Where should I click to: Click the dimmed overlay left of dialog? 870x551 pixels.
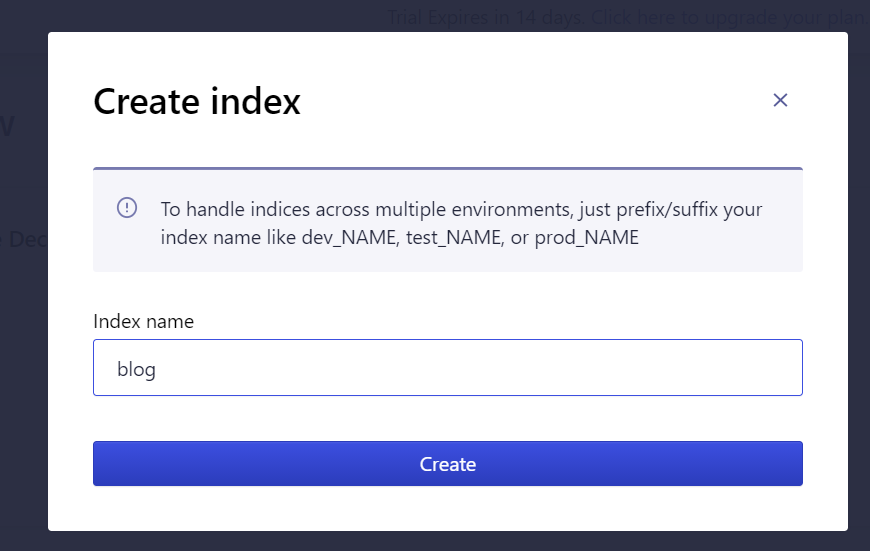pos(24,333)
